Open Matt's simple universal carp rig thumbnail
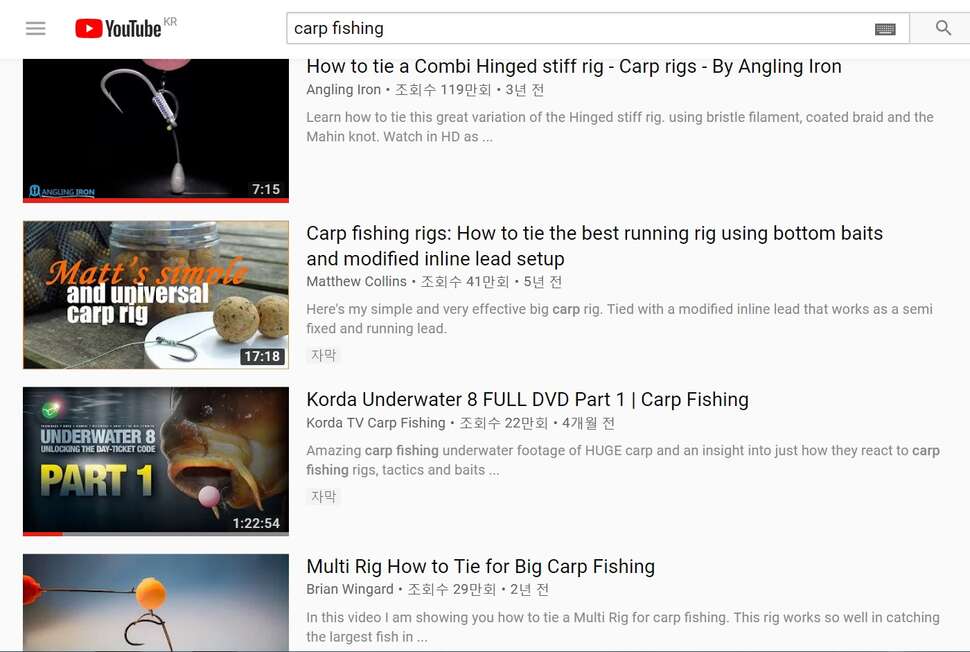Screen dimensions: 970x652 [156, 295]
